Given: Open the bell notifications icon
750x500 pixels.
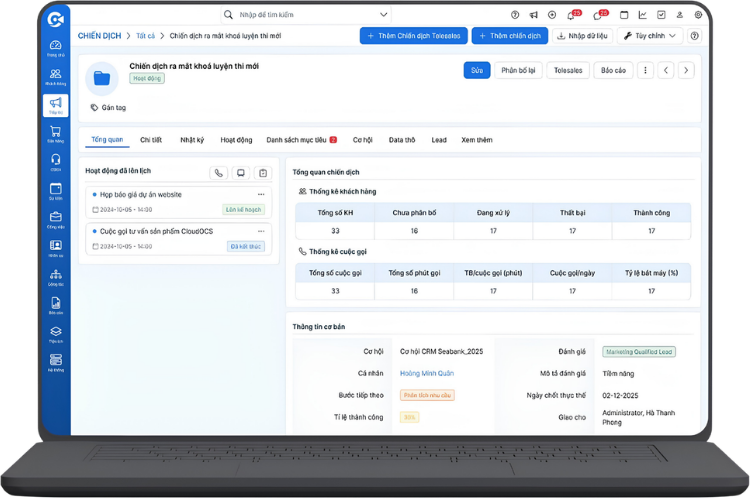Looking at the screenshot, I should (570, 15).
